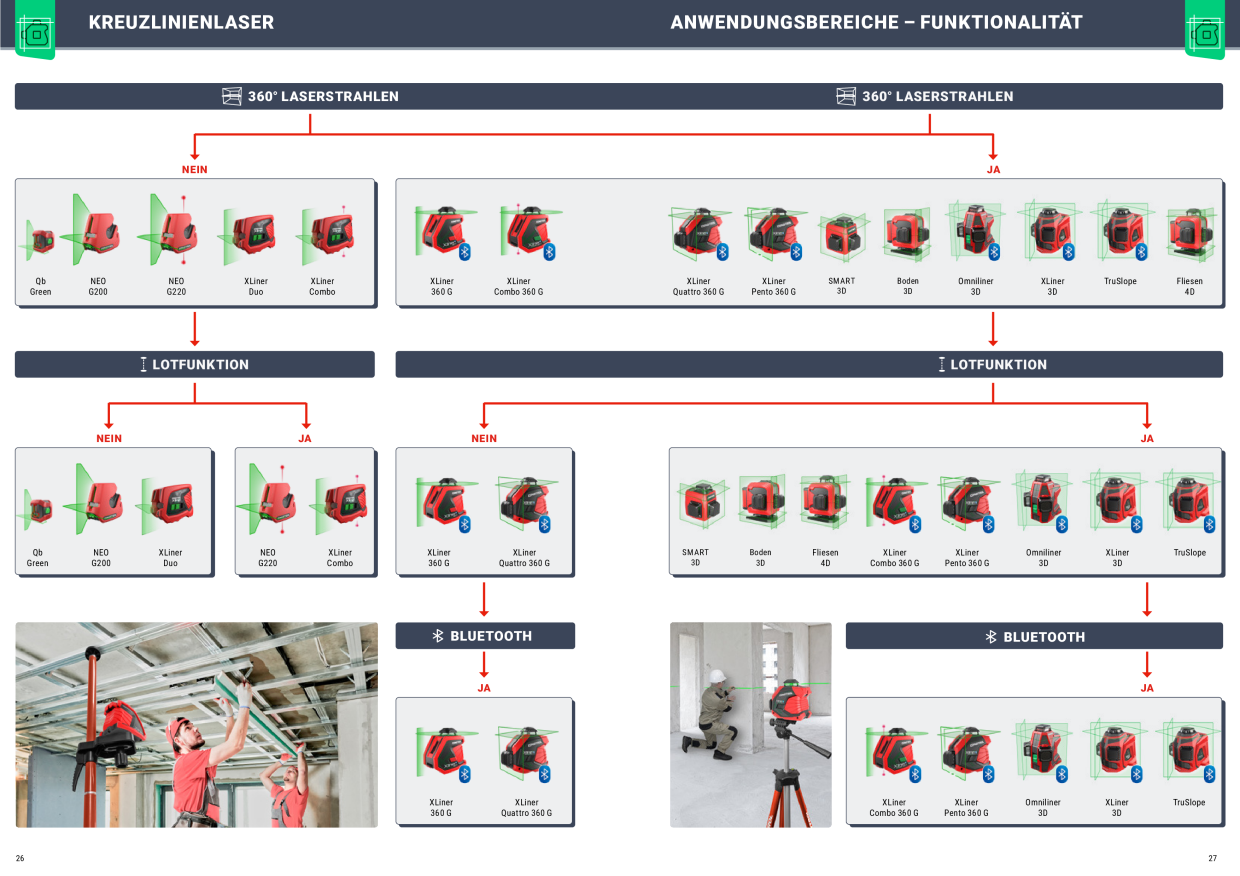1240x876 pixels.
Task: Click the NEIN label above the Qb Green to XLiner Combo panel
Action: pos(195,169)
